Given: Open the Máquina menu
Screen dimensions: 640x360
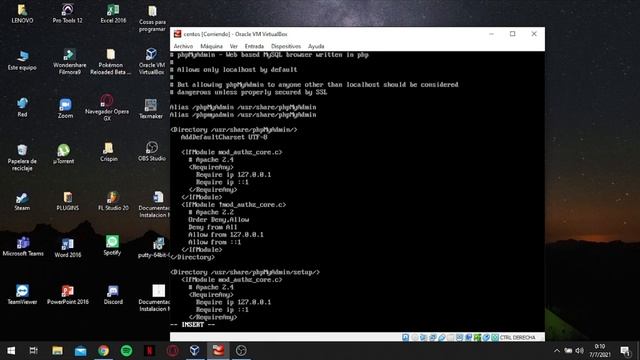Looking at the screenshot, I should coord(211,46).
